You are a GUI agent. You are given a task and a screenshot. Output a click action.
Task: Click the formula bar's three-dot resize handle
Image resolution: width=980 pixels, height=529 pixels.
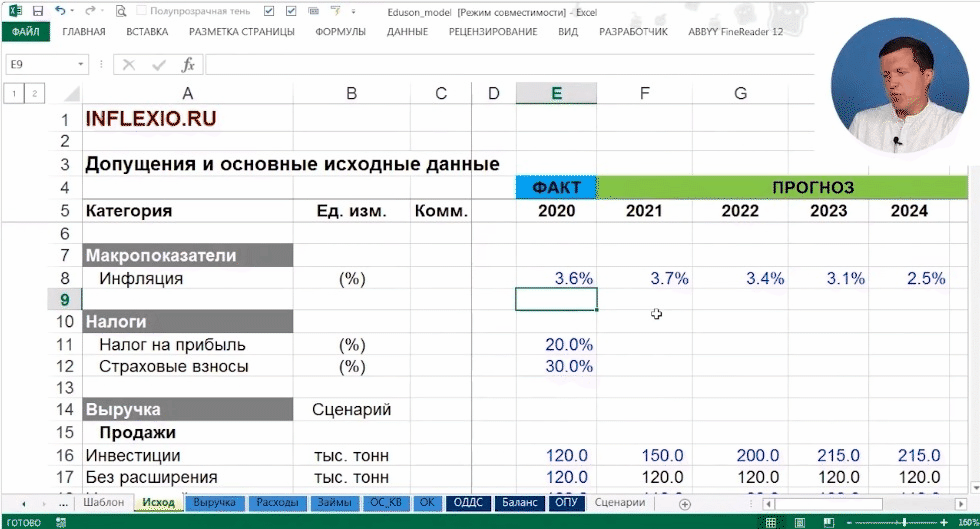coord(101,64)
